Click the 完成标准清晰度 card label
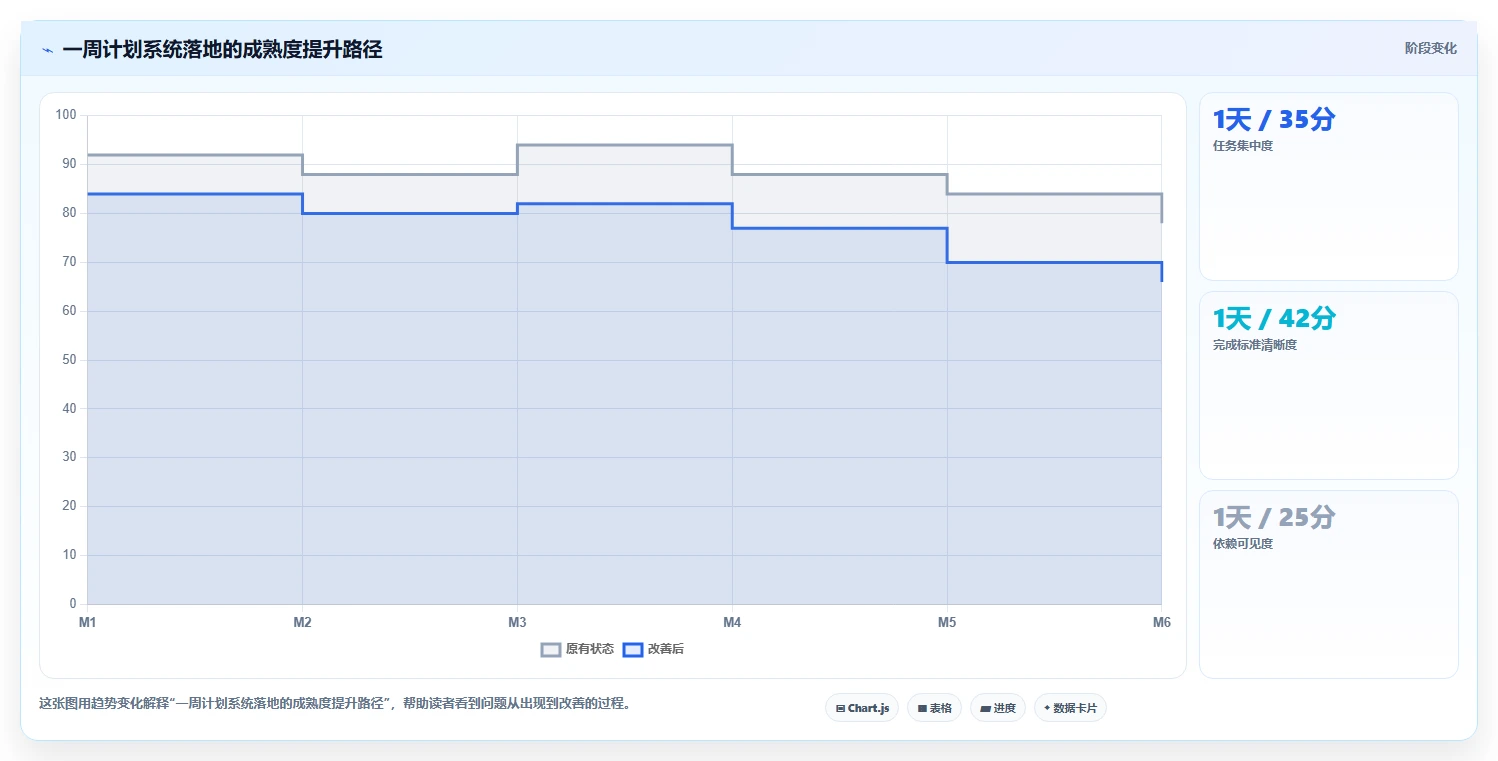The height and width of the screenshot is (761, 1498). (1254, 345)
